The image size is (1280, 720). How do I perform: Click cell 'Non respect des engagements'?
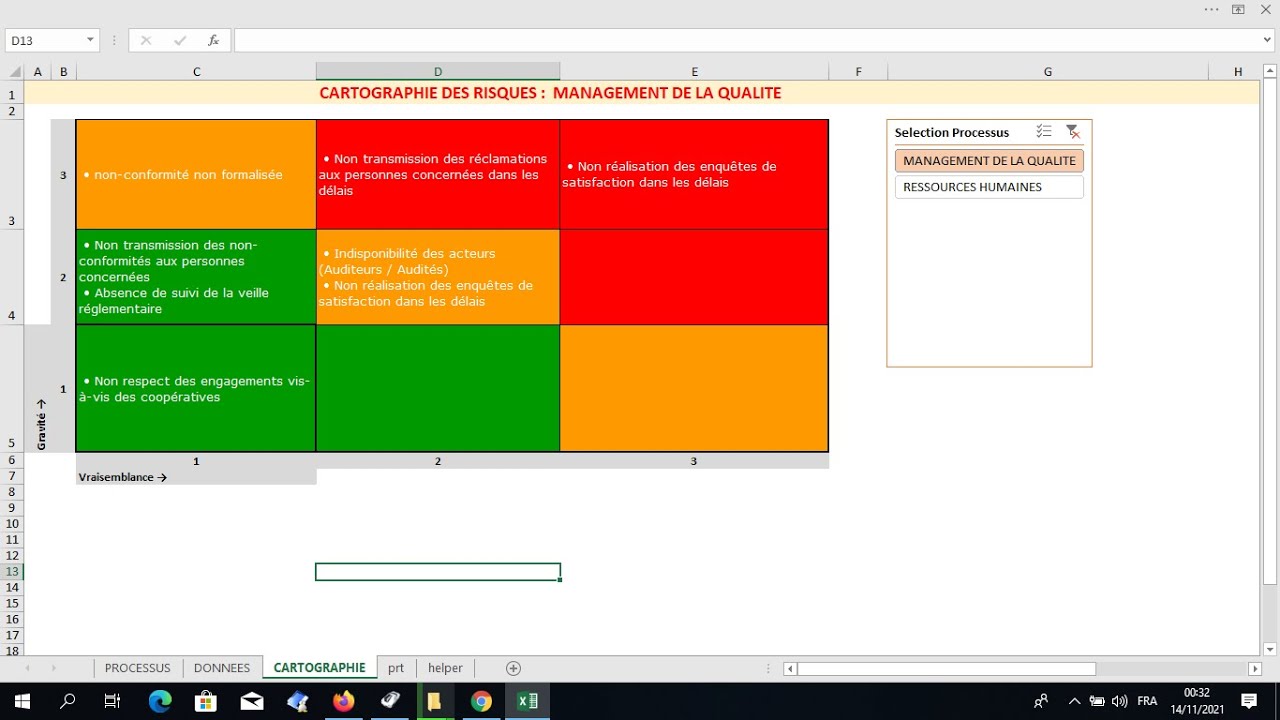(196, 388)
